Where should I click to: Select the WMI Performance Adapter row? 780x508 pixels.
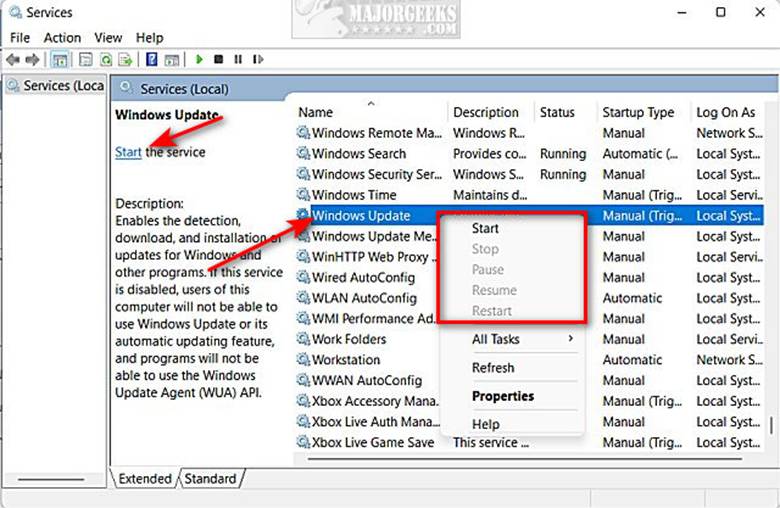pos(530,318)
